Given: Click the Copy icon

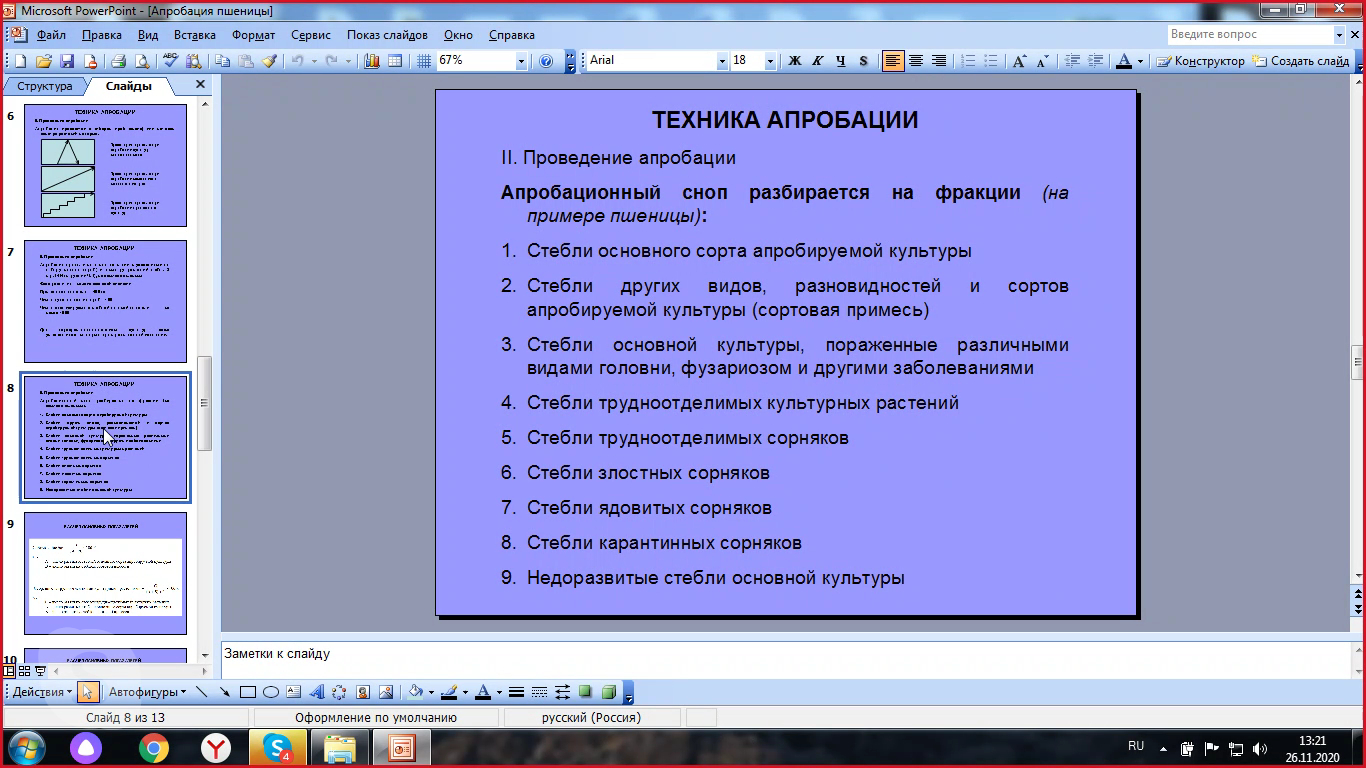Looking at the screenshot, I should (x=222, y=61).
